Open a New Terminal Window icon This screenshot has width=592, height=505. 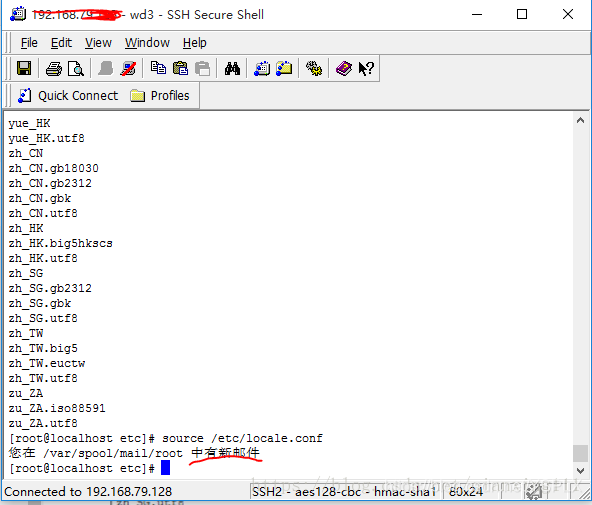262,68
